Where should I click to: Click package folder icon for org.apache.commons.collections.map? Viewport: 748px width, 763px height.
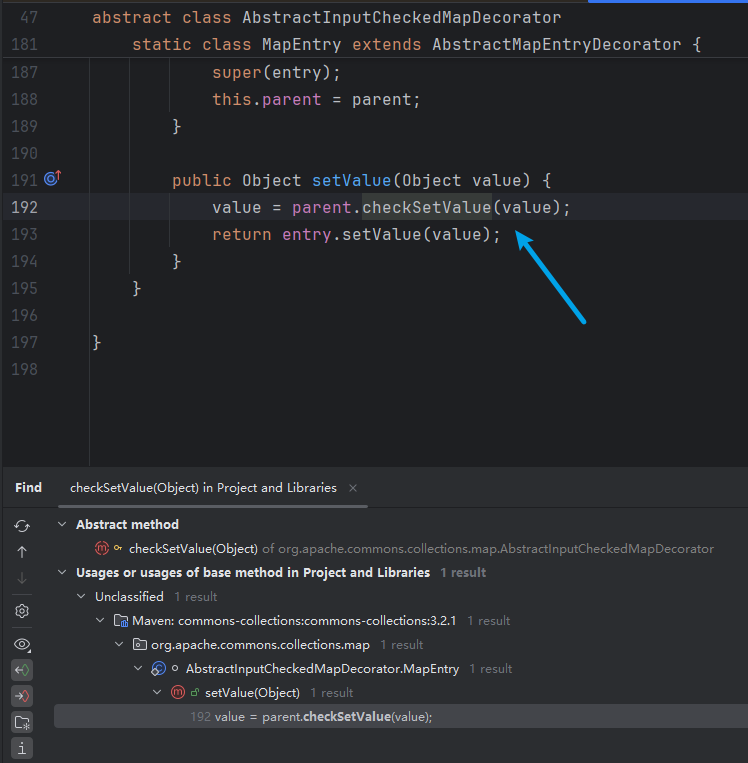coord(140,644)
